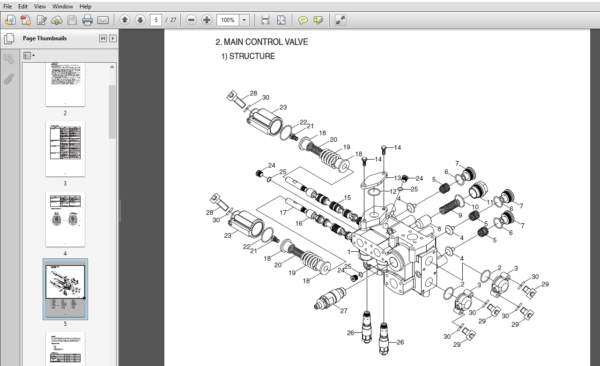Open the Attachments paperclip panel

tap(9, 79)
